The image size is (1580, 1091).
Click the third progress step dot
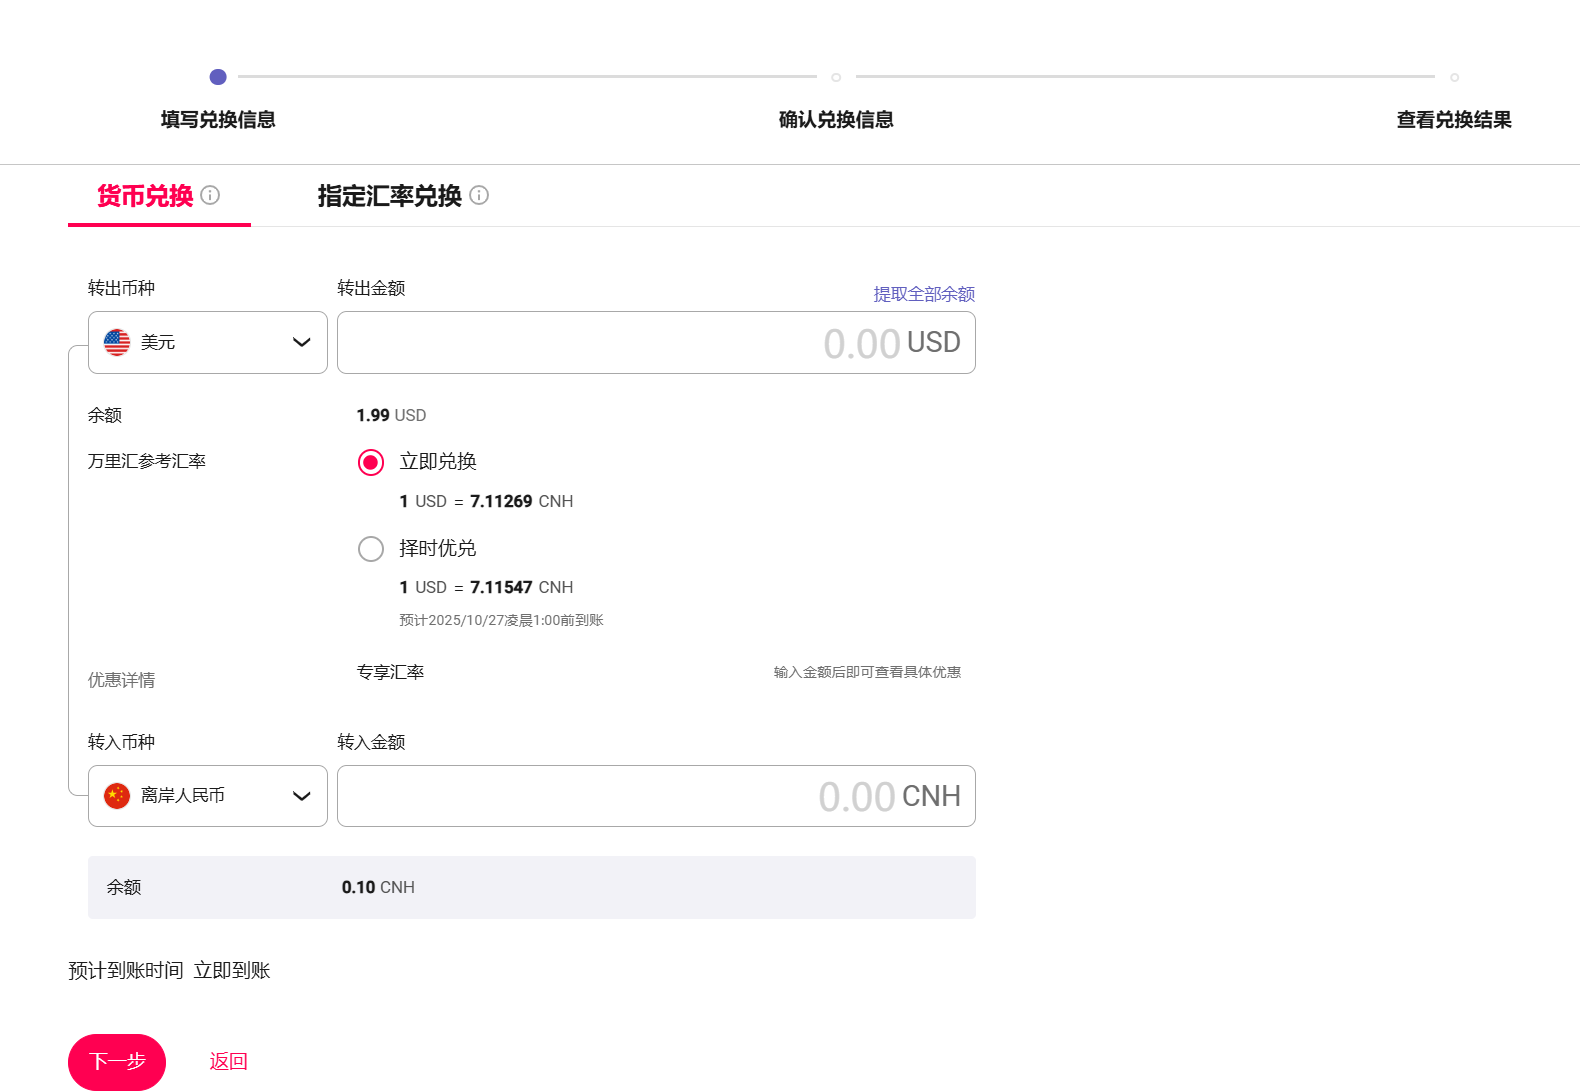(x=1454, y=77)
